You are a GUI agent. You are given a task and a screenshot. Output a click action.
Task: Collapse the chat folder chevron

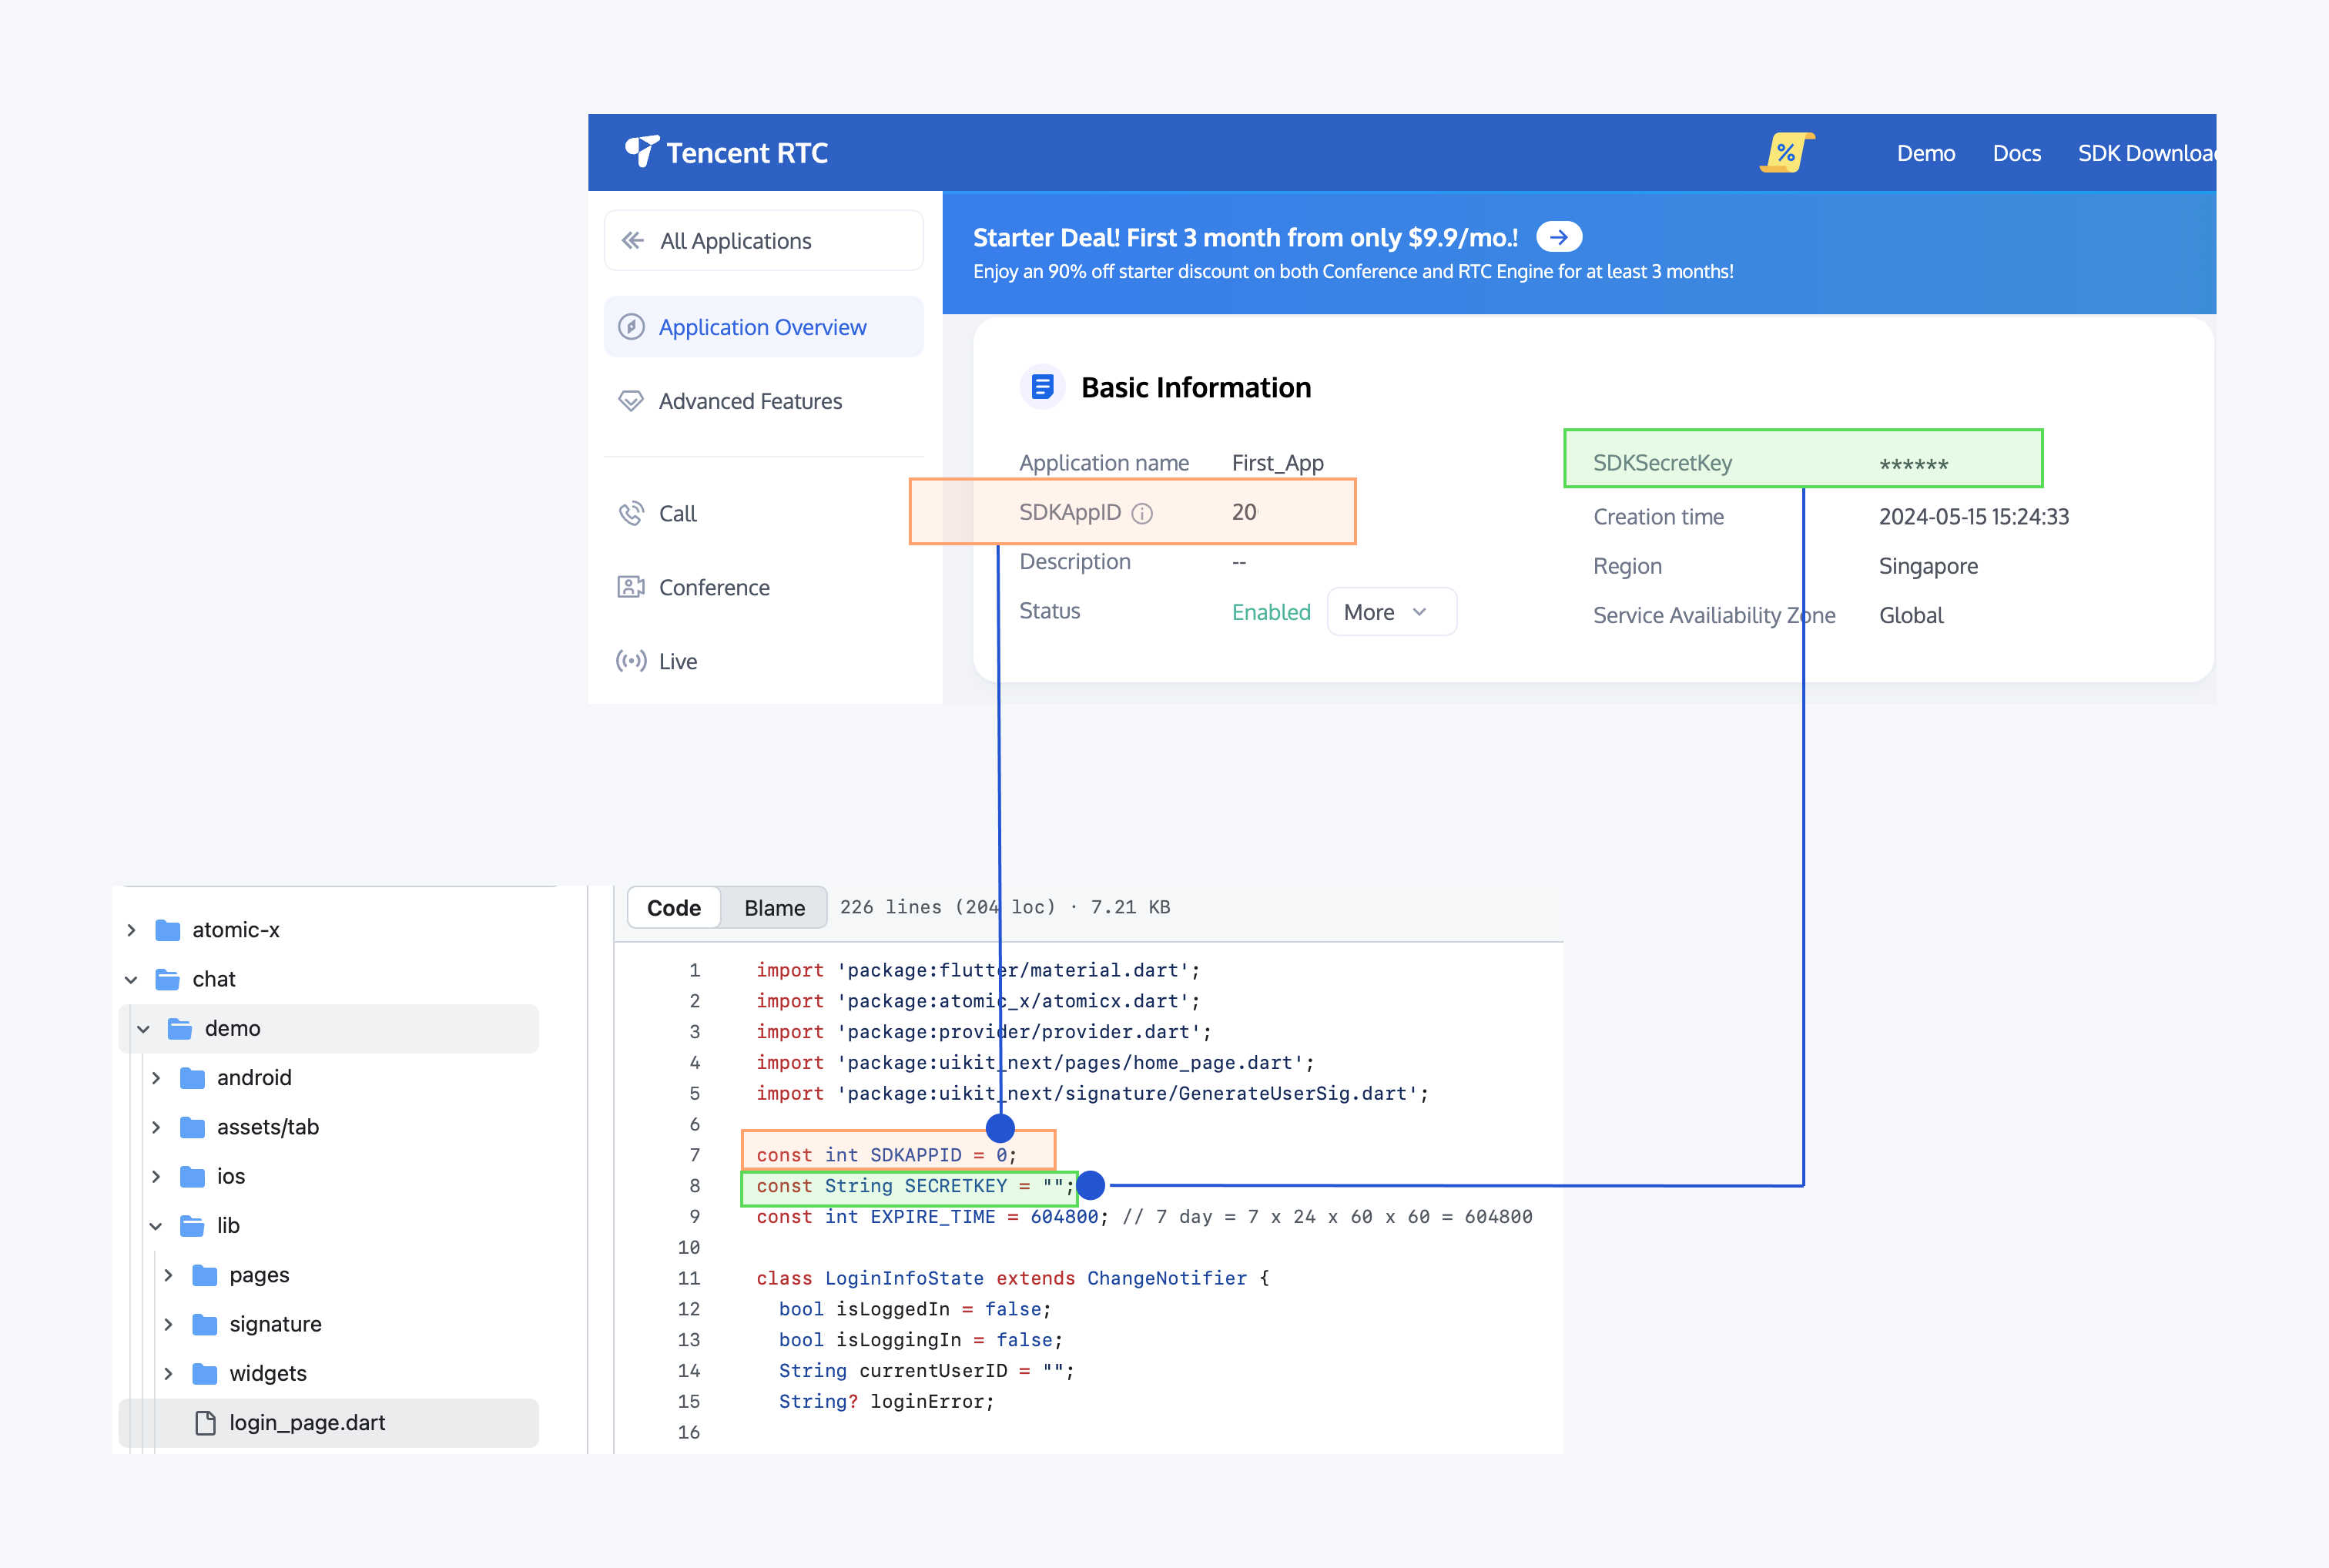(132, 979)
